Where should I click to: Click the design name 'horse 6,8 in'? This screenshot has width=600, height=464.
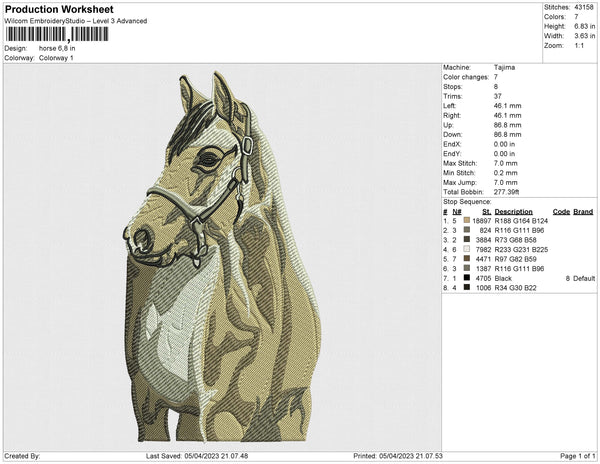57,49
